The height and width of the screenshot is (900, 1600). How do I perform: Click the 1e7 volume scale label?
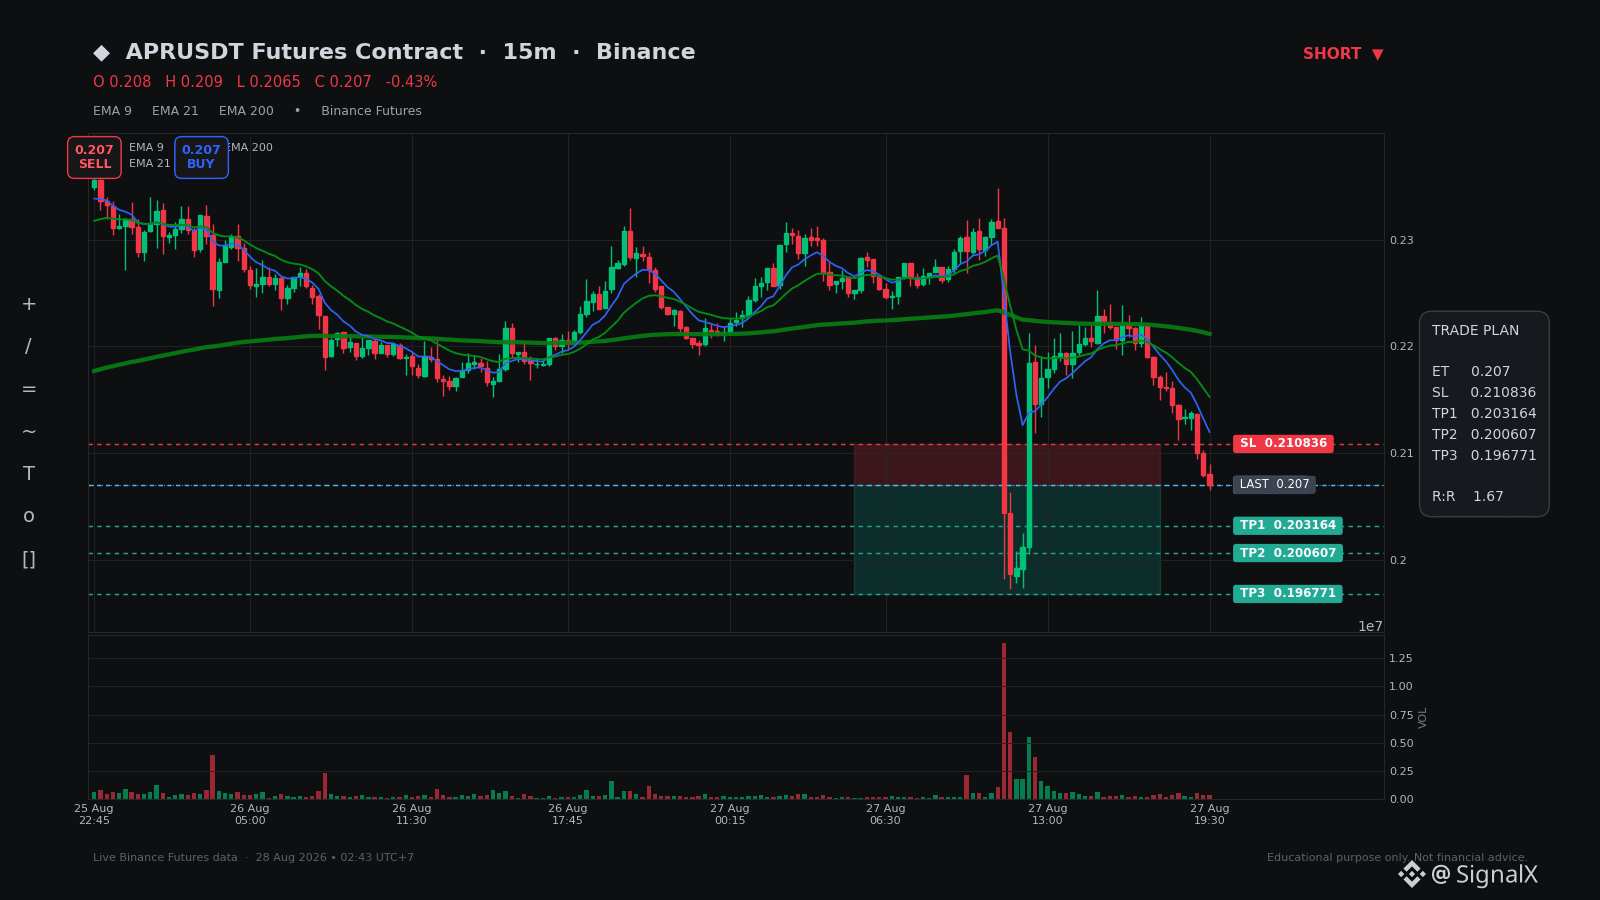tap(1370, 626)
